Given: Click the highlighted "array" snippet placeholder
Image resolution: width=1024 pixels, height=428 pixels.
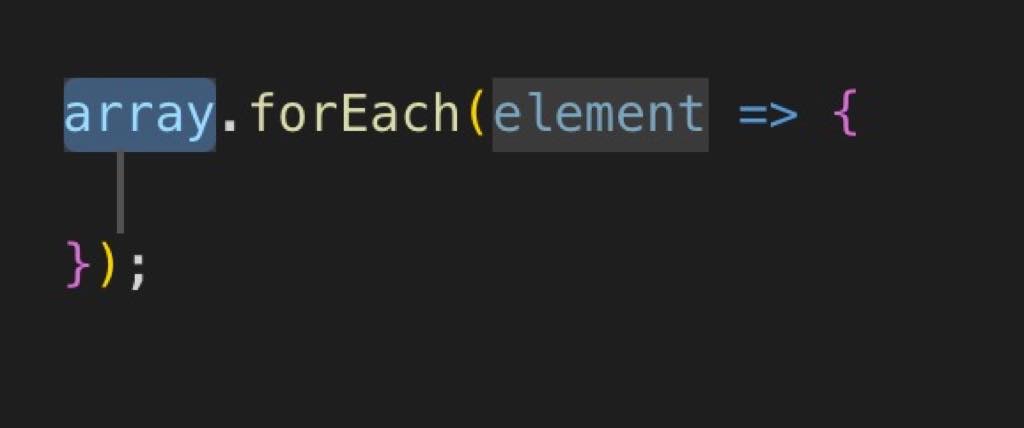Looking at the screenshot, I should tap(140, 115).
